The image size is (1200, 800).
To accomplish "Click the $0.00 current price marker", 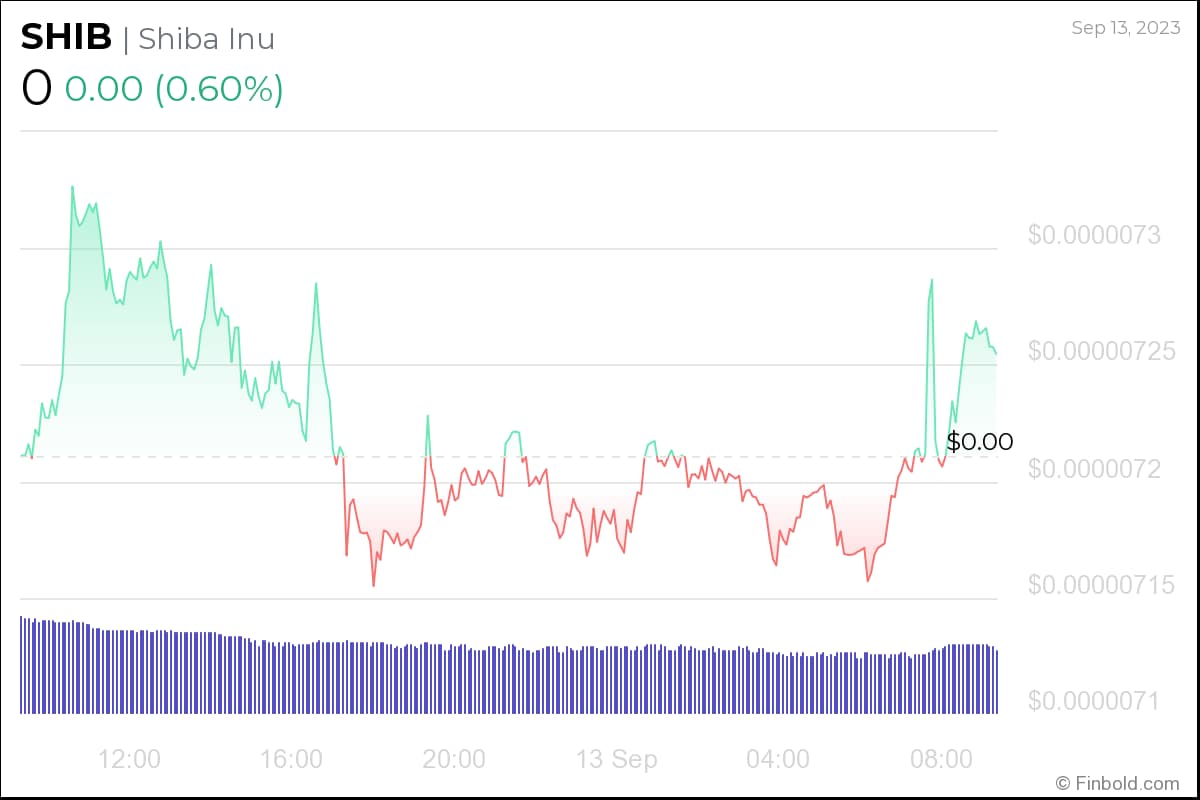I will (x=980, y=441).
